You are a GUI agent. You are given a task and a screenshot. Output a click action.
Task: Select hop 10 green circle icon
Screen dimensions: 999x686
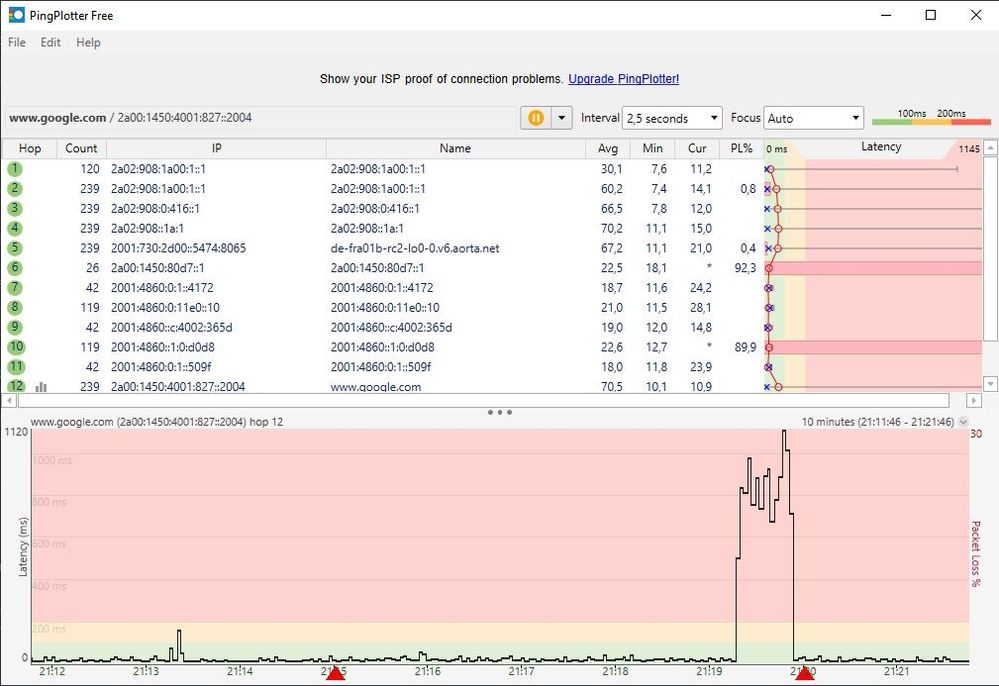(x=16, y=347)
